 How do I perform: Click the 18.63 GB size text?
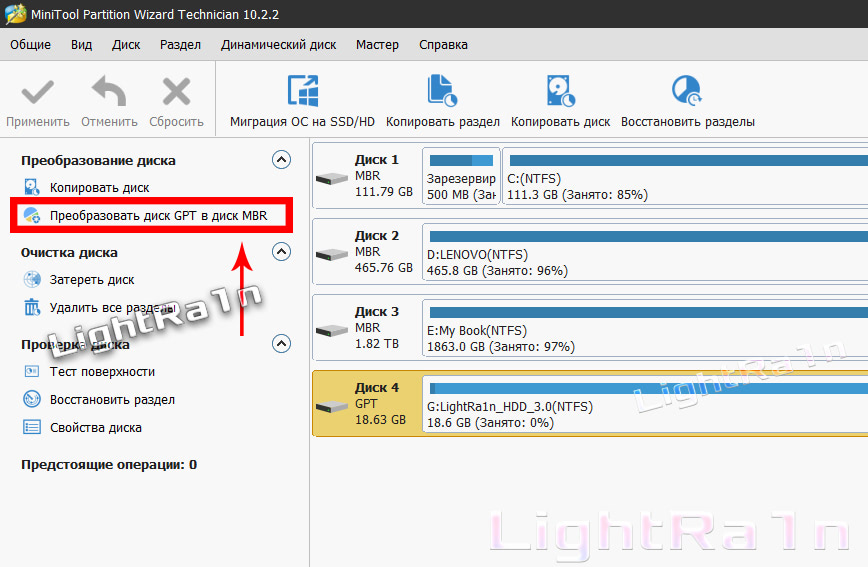380,419
